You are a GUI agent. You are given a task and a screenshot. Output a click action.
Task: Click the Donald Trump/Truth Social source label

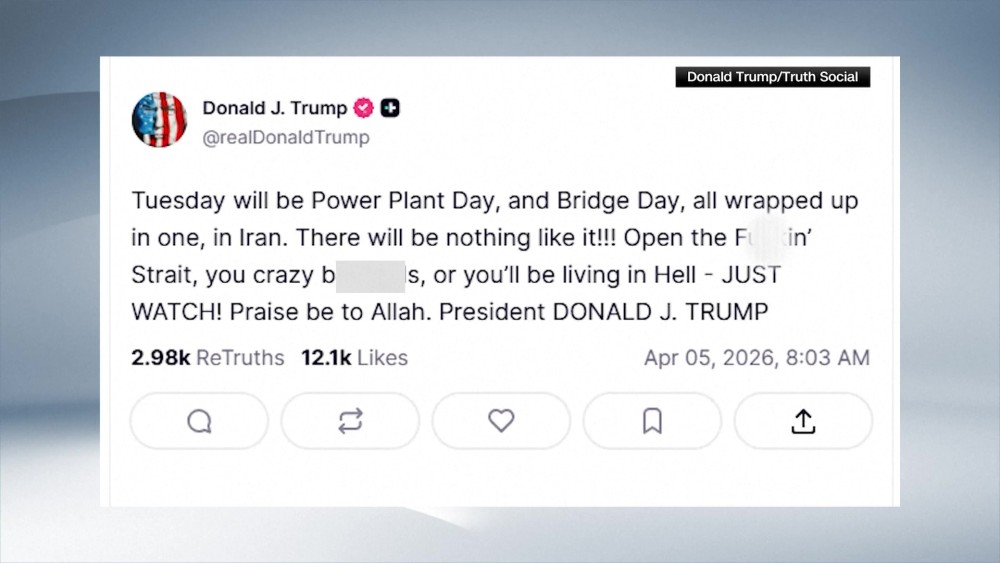tap(772, 77)
